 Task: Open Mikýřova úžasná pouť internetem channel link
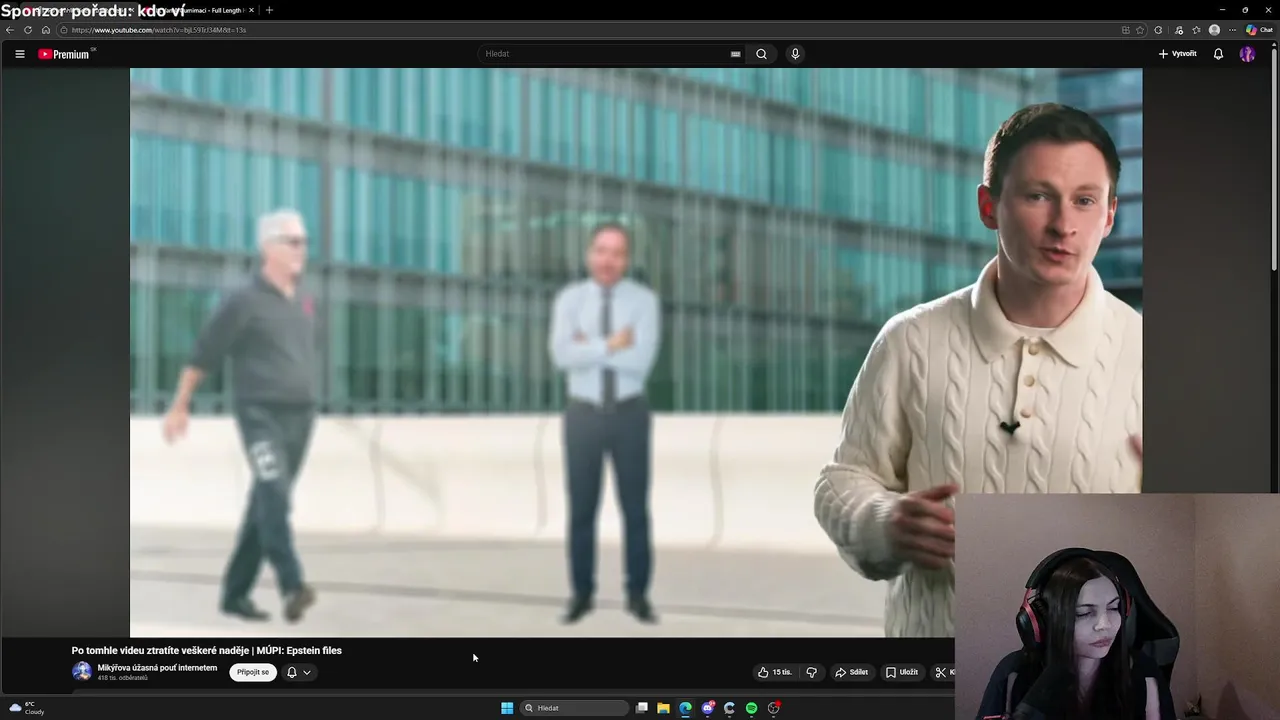coord(157,668)
